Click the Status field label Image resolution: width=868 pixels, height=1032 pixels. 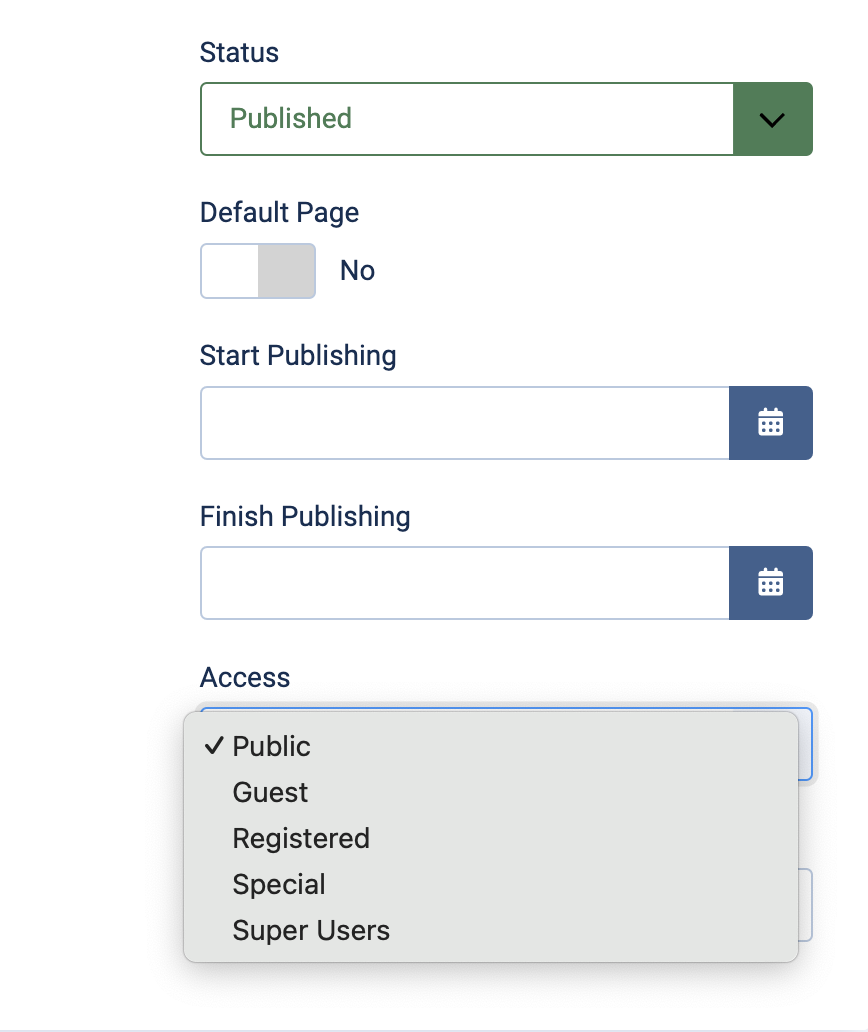click(239, 52)
